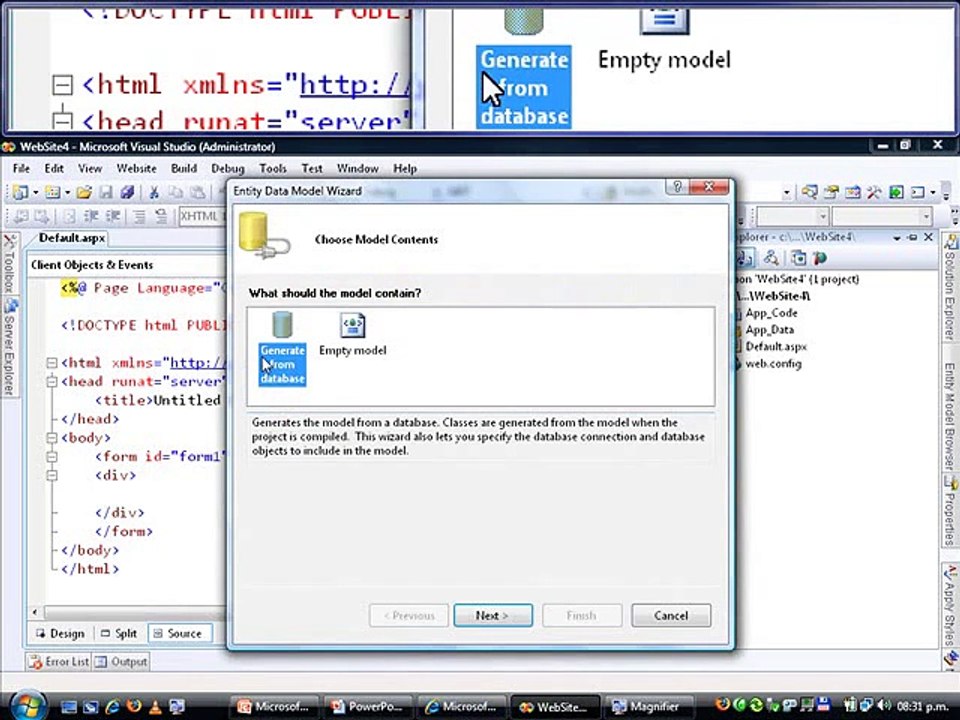Screen dimensions: 960x720
Task: Click the Add New Item toolbar icon
Action: click(x=53, y=192)
